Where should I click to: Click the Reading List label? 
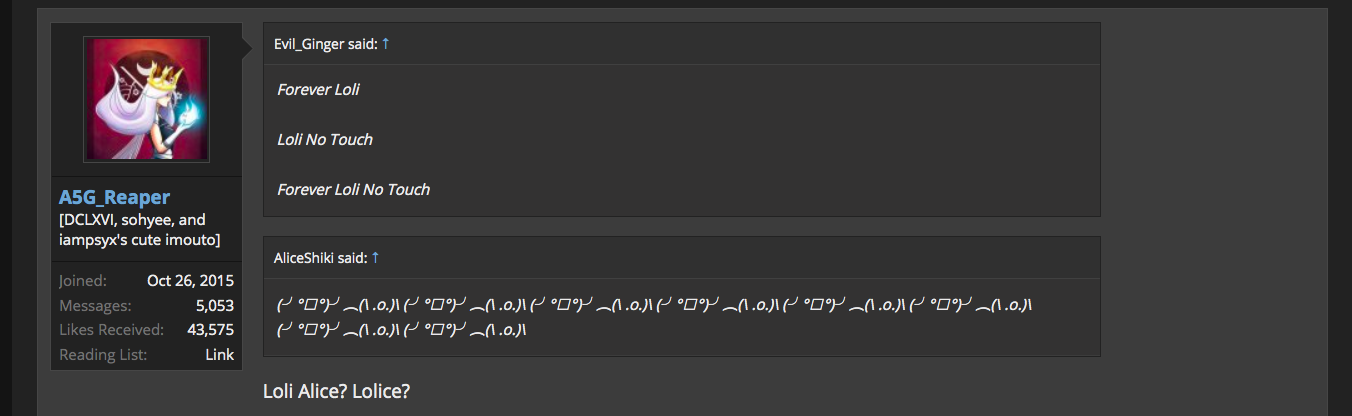click(103, 354)
